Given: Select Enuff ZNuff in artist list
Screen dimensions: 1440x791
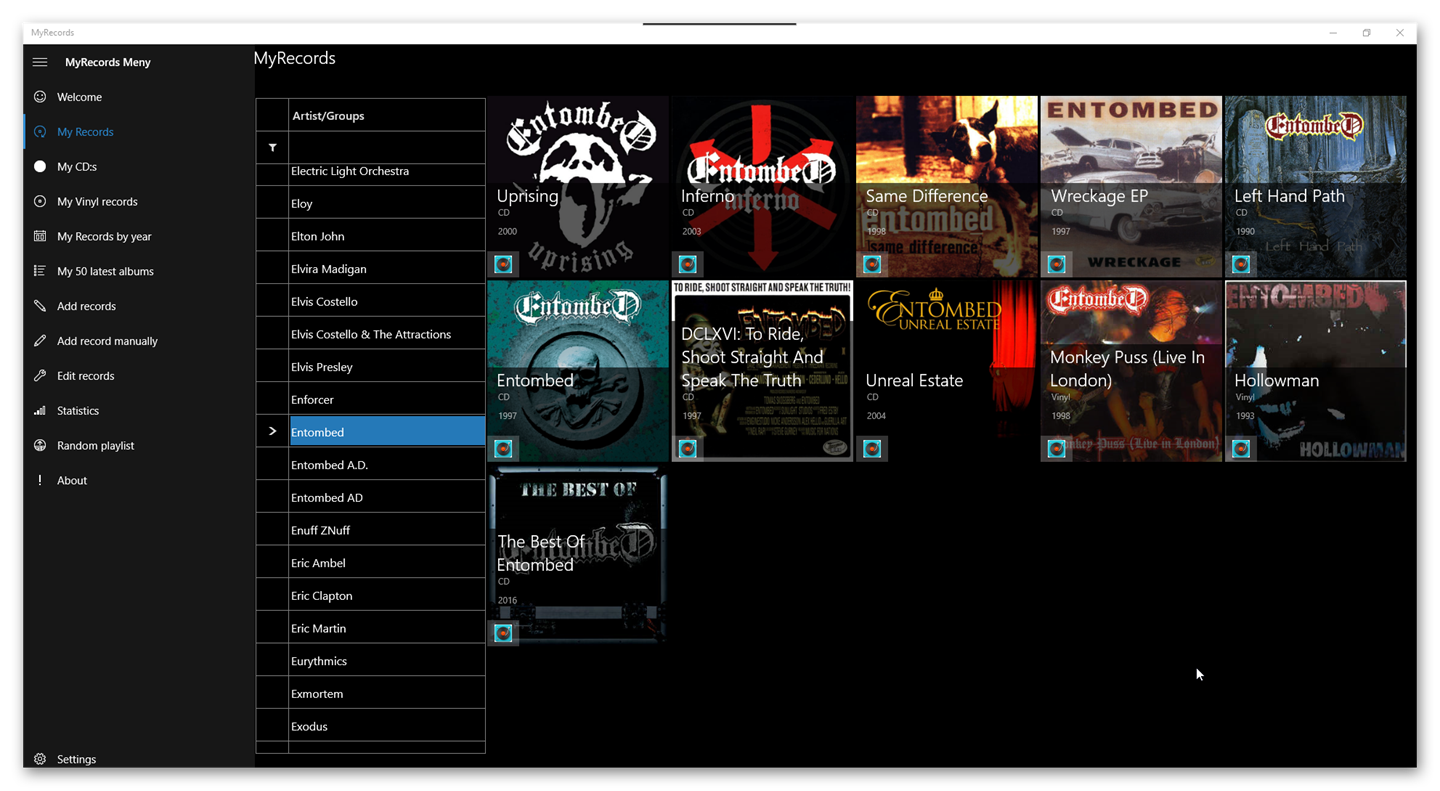Looking at the screenshot, I should (386, 530).
